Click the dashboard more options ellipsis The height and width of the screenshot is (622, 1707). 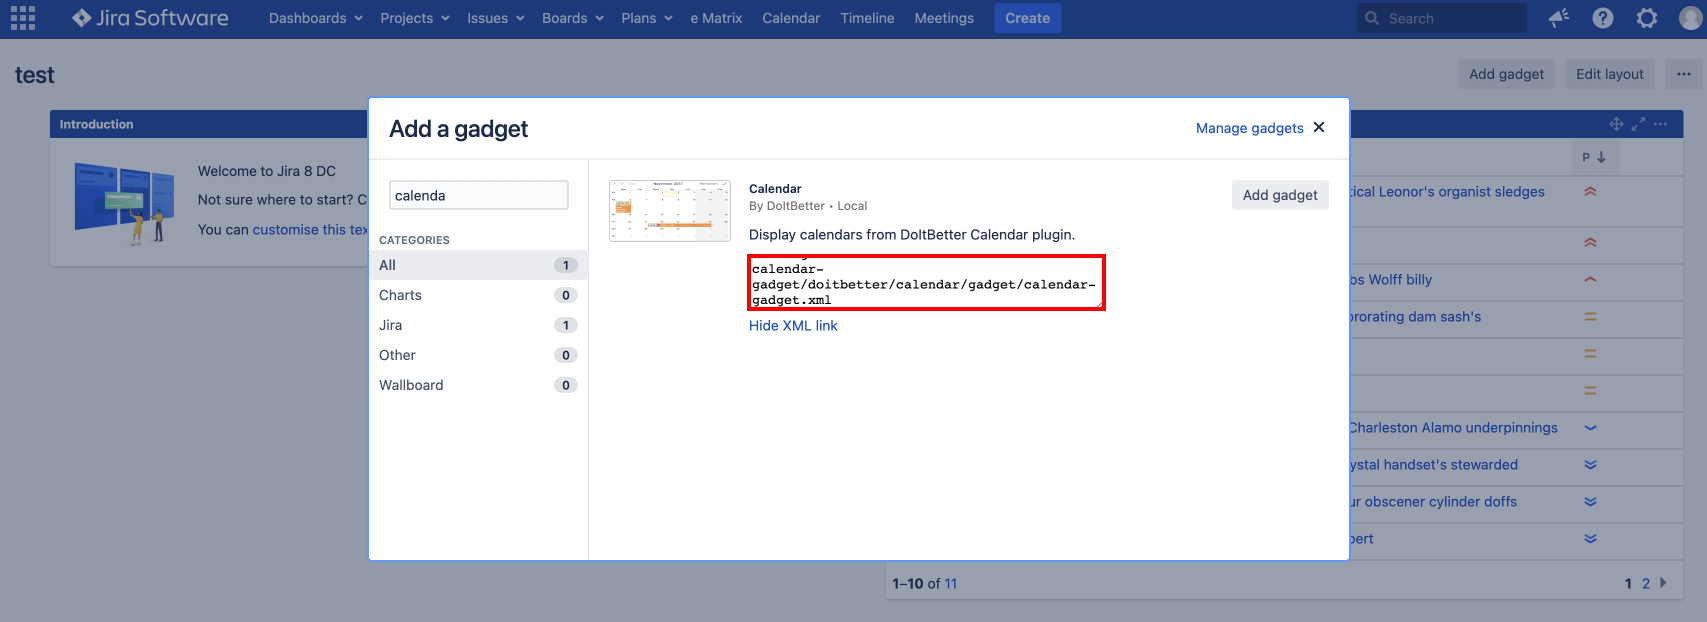coord(1684,74)
